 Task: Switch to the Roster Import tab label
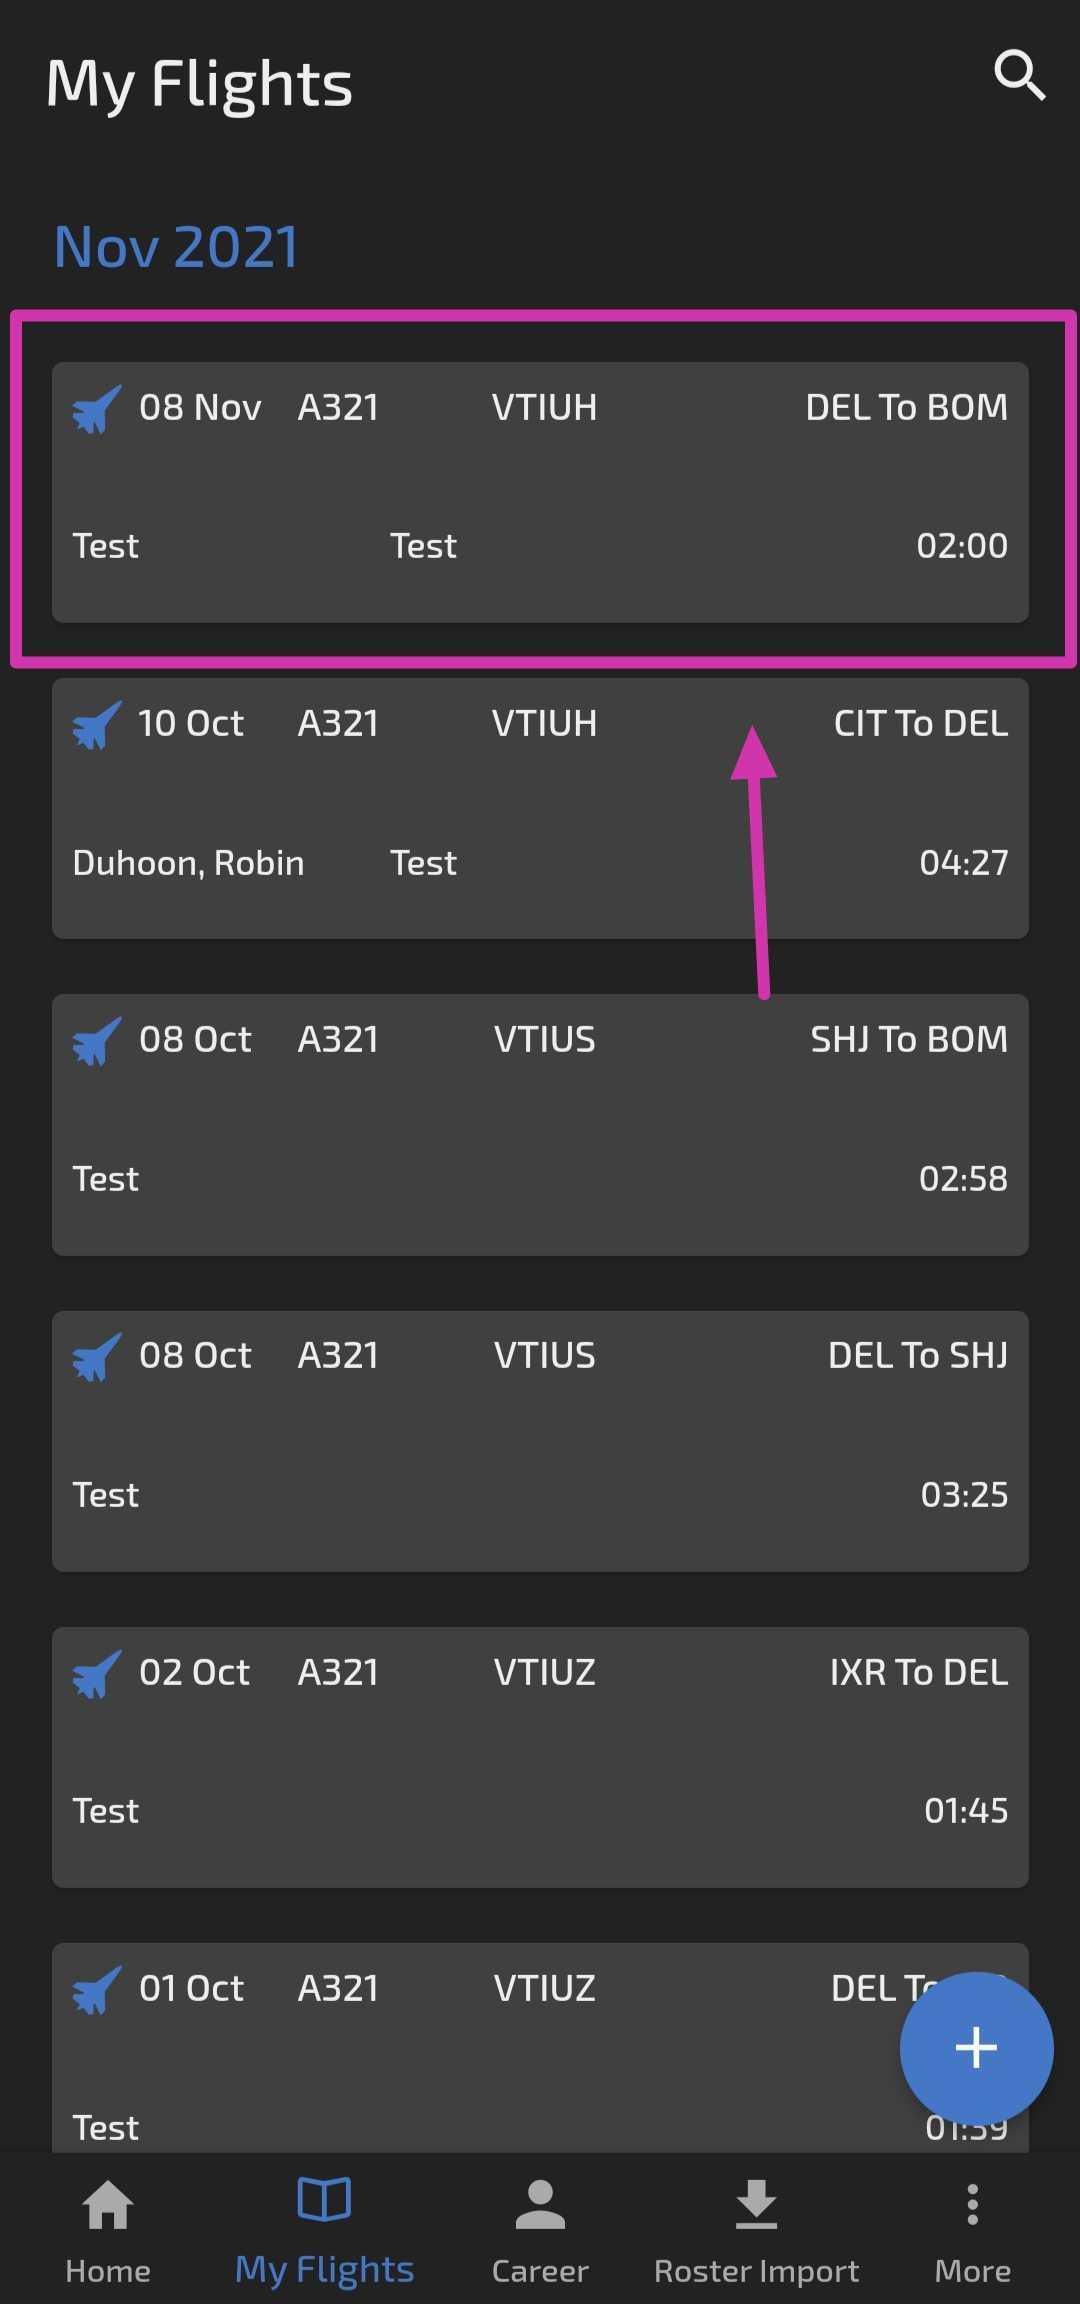click(756, 2271)
